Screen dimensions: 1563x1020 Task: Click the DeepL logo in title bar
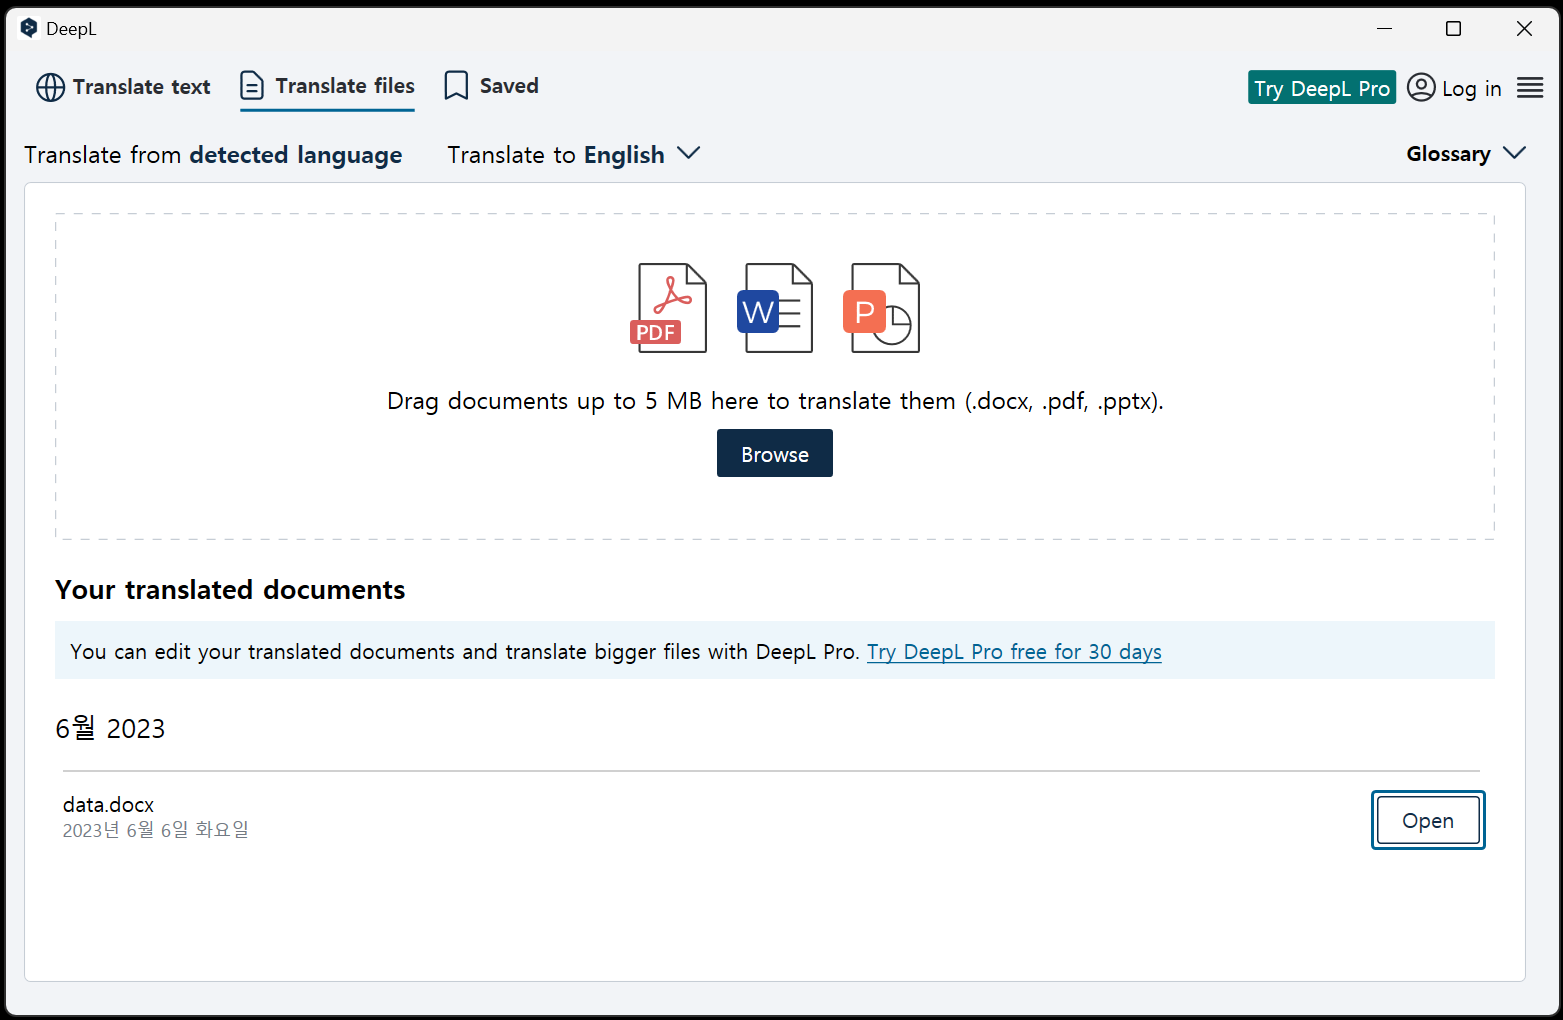point(29,28)
